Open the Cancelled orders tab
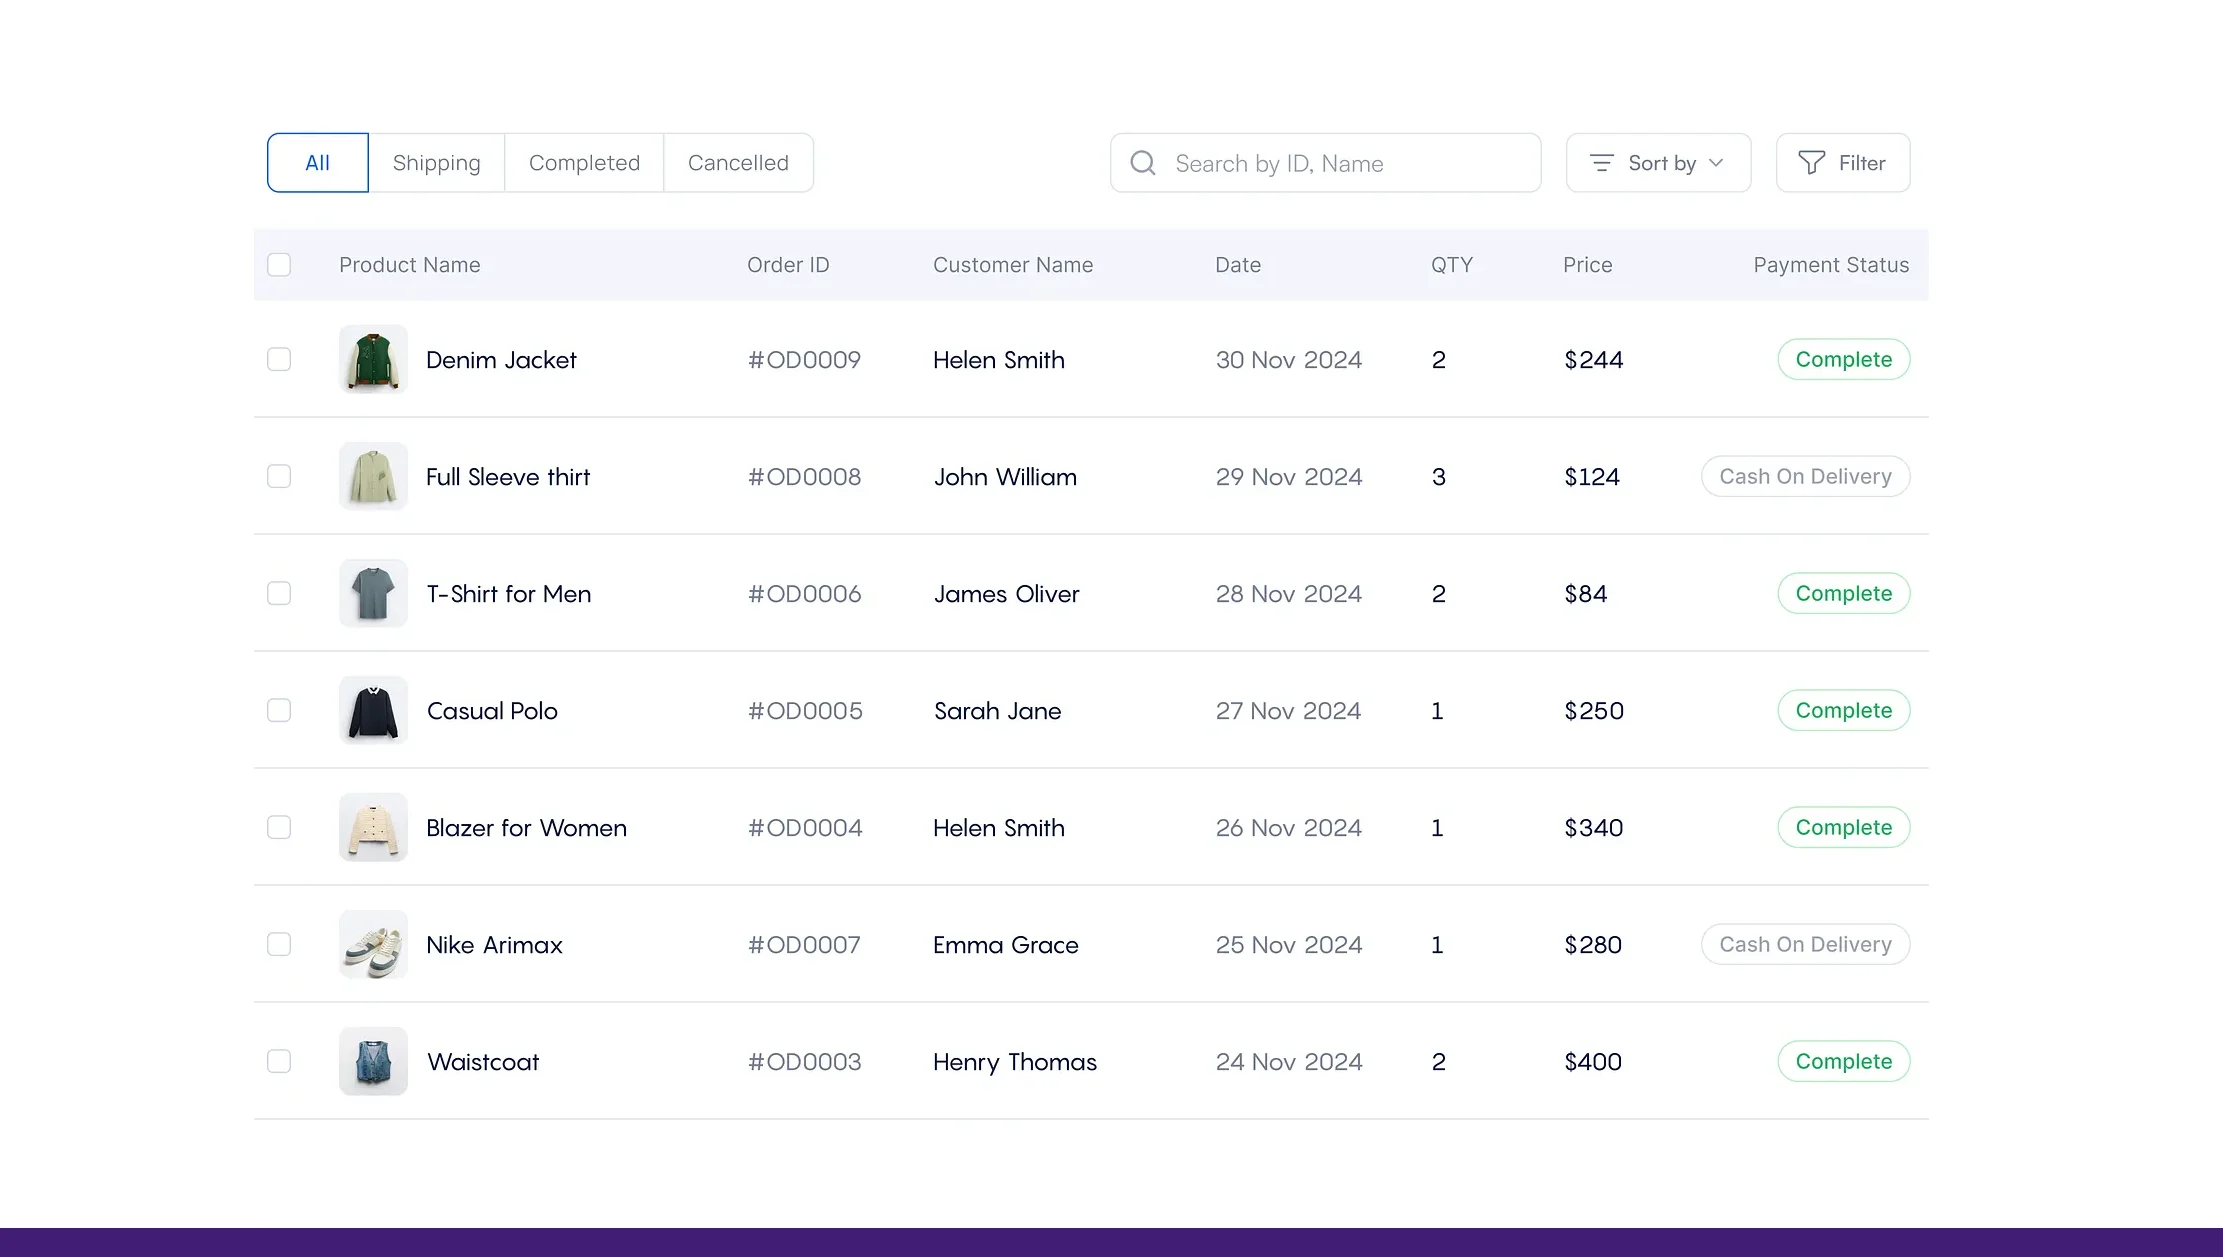This screenshot has height=1257, width=2223. click(738, 162)
